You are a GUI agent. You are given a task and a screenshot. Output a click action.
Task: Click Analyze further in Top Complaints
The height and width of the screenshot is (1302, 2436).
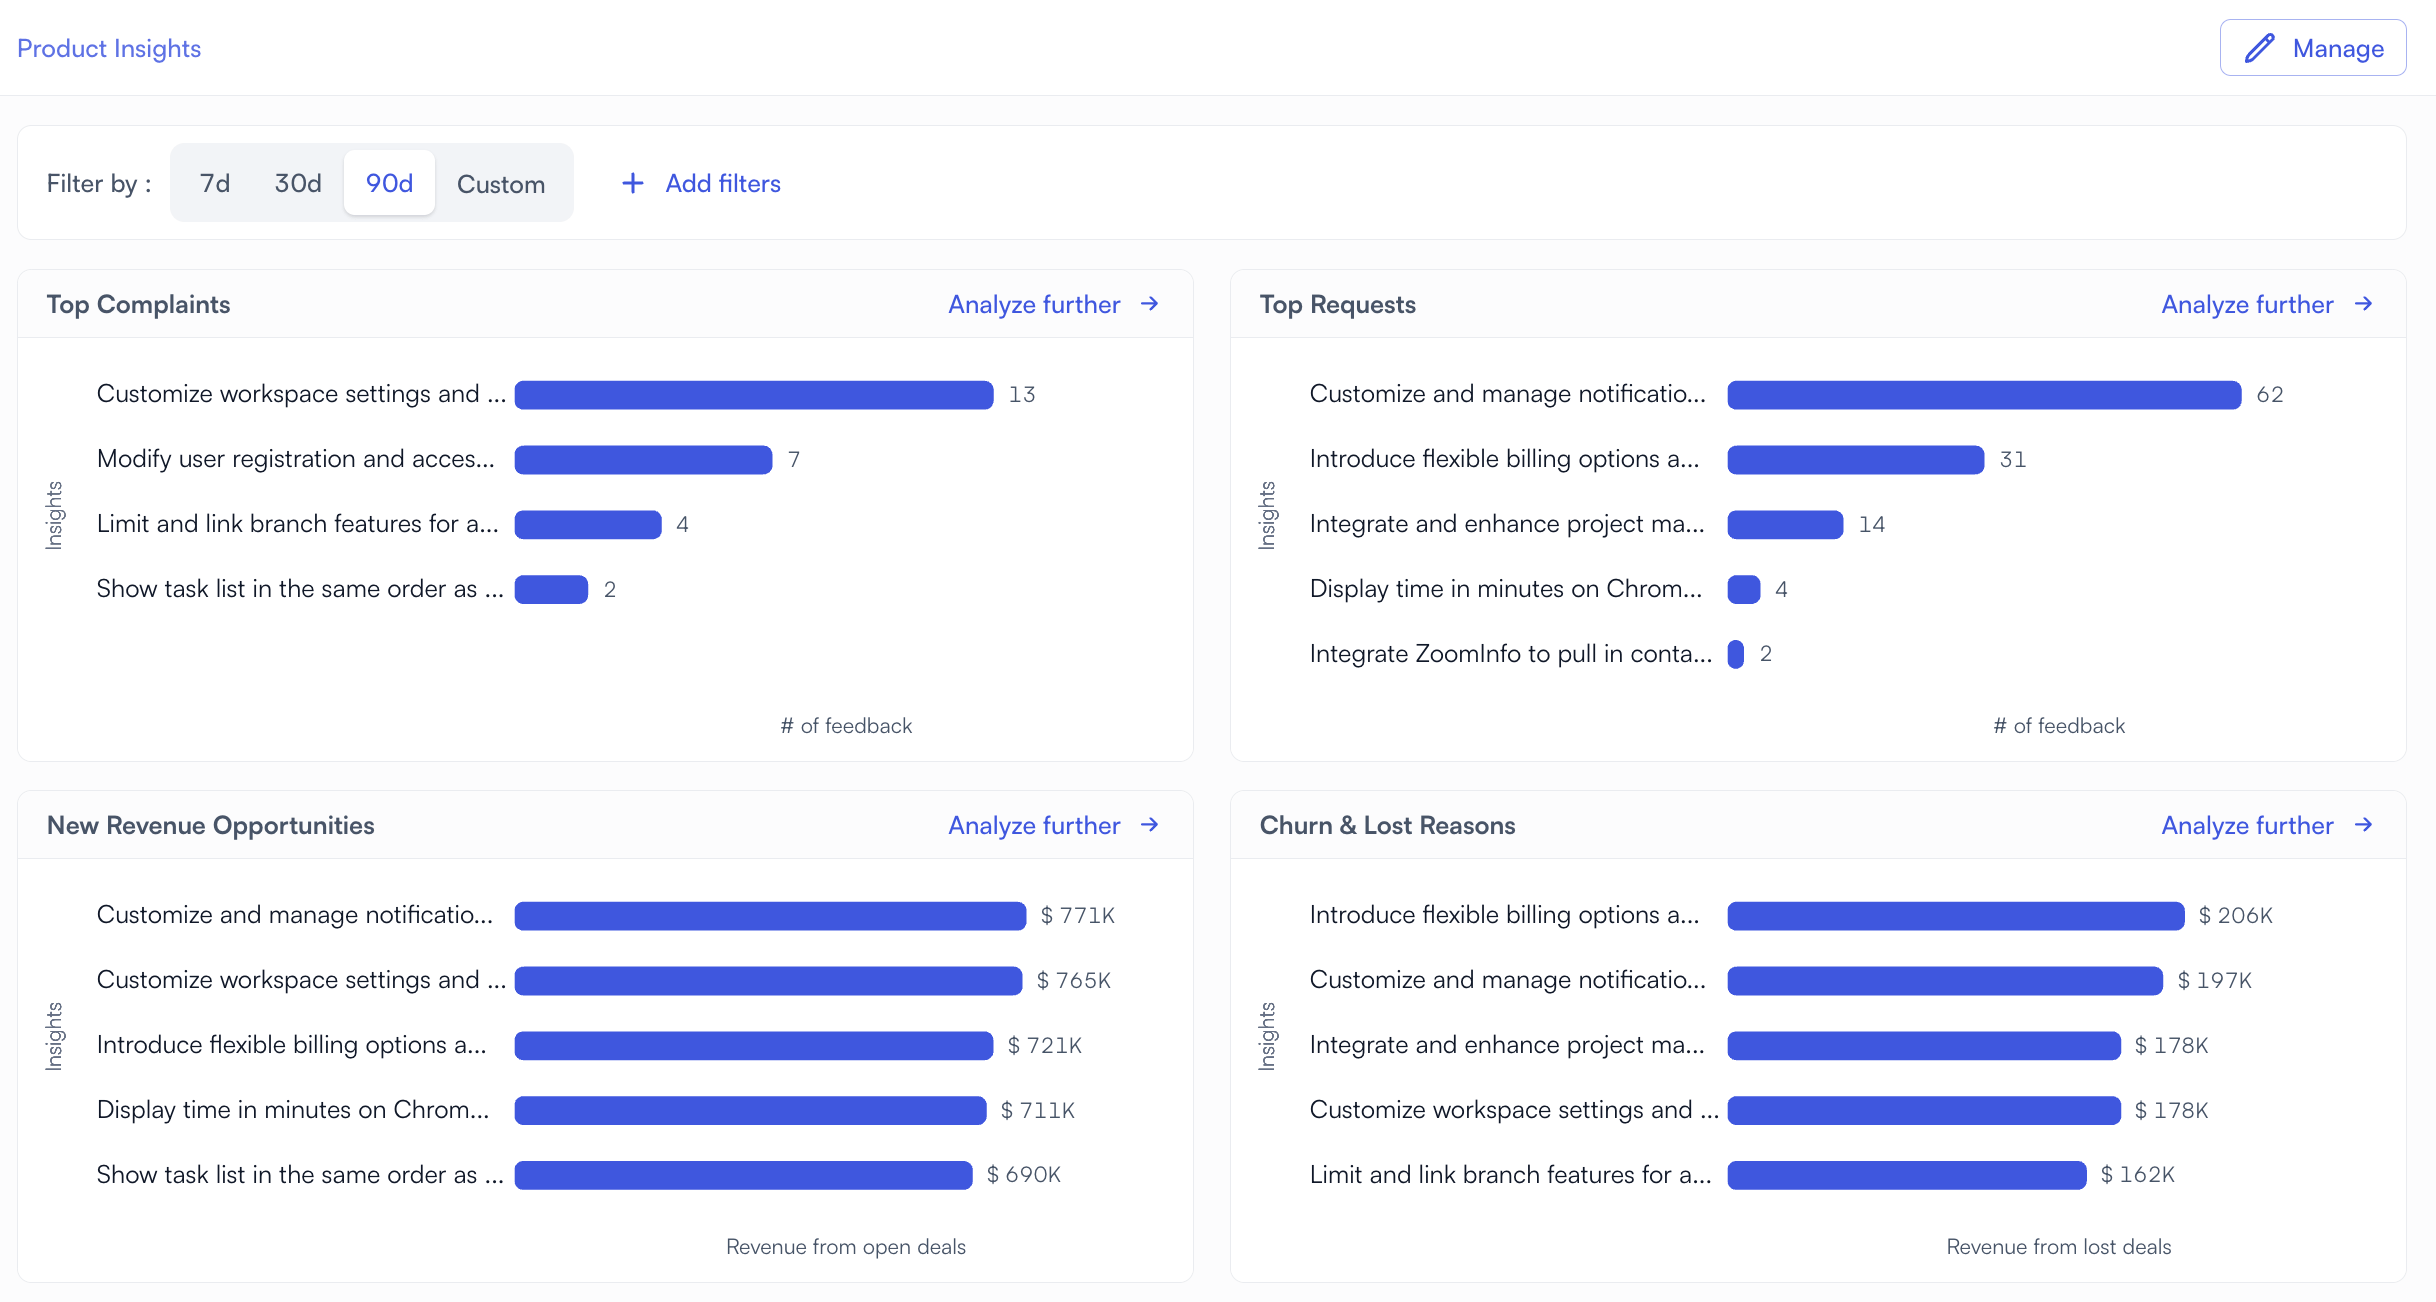click(1034, 304)
